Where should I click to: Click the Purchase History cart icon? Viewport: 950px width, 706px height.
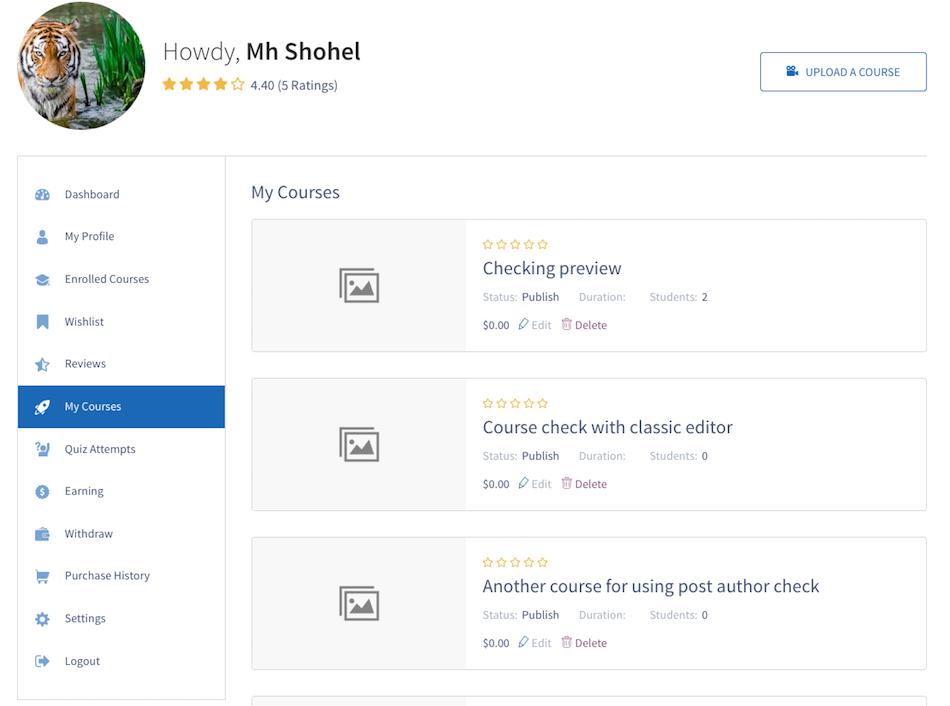[42, 576]
